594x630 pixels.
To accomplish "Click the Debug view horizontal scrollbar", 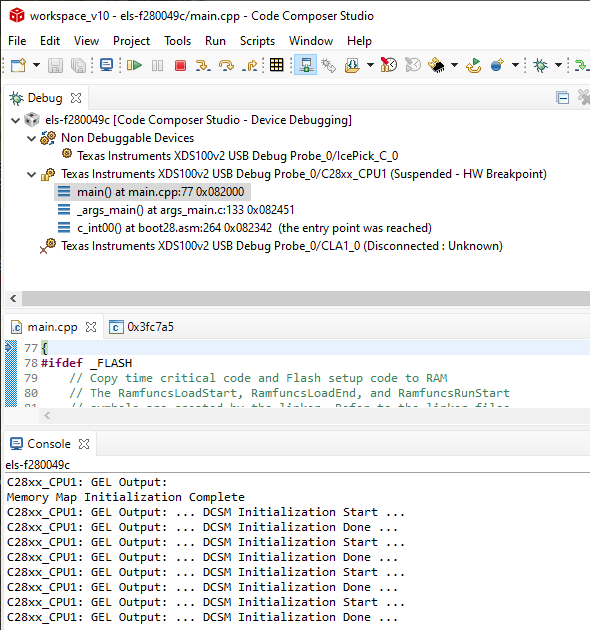I will pos(306,299).
